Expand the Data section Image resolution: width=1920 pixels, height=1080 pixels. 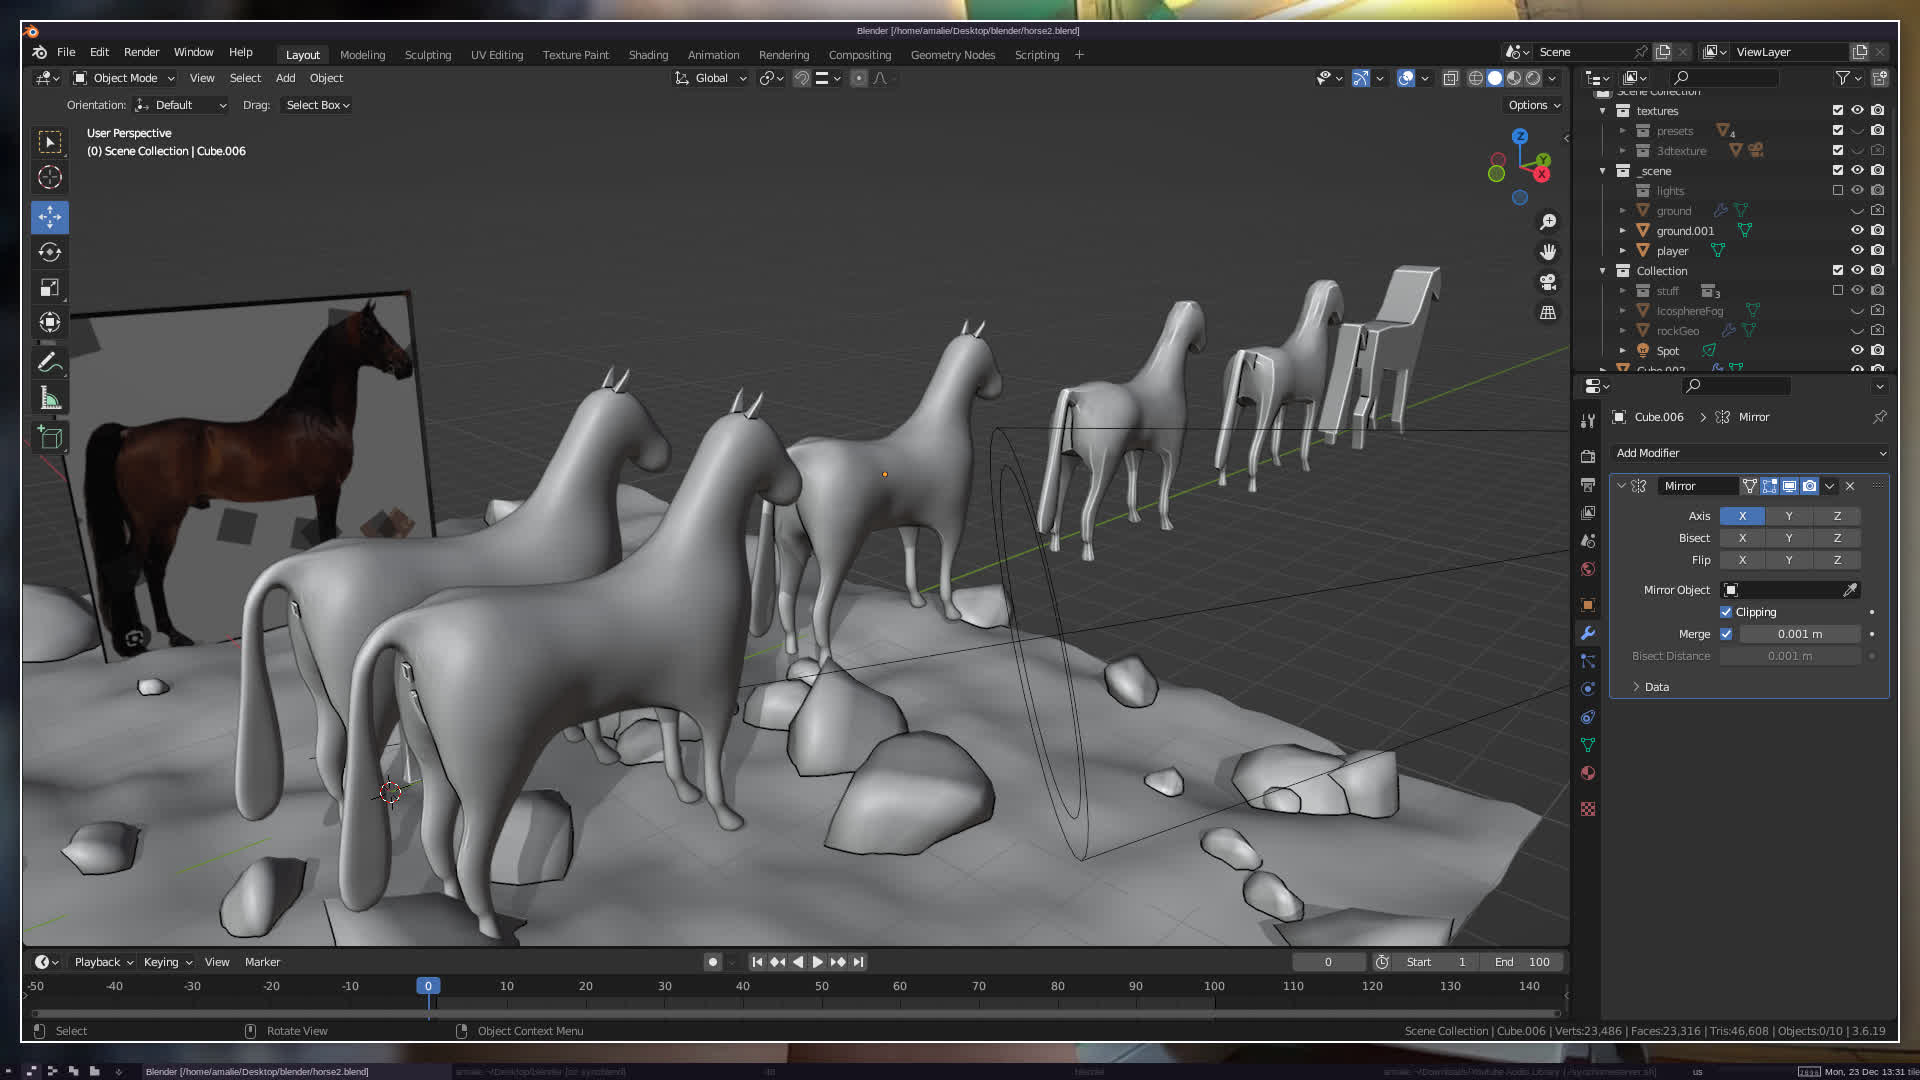[1656, 687]
